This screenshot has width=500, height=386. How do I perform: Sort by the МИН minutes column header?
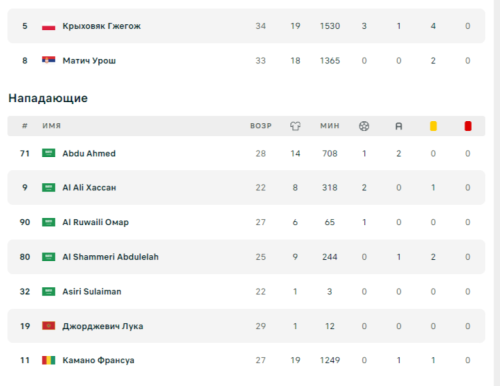pyautogui.click(x=330, y=126)
